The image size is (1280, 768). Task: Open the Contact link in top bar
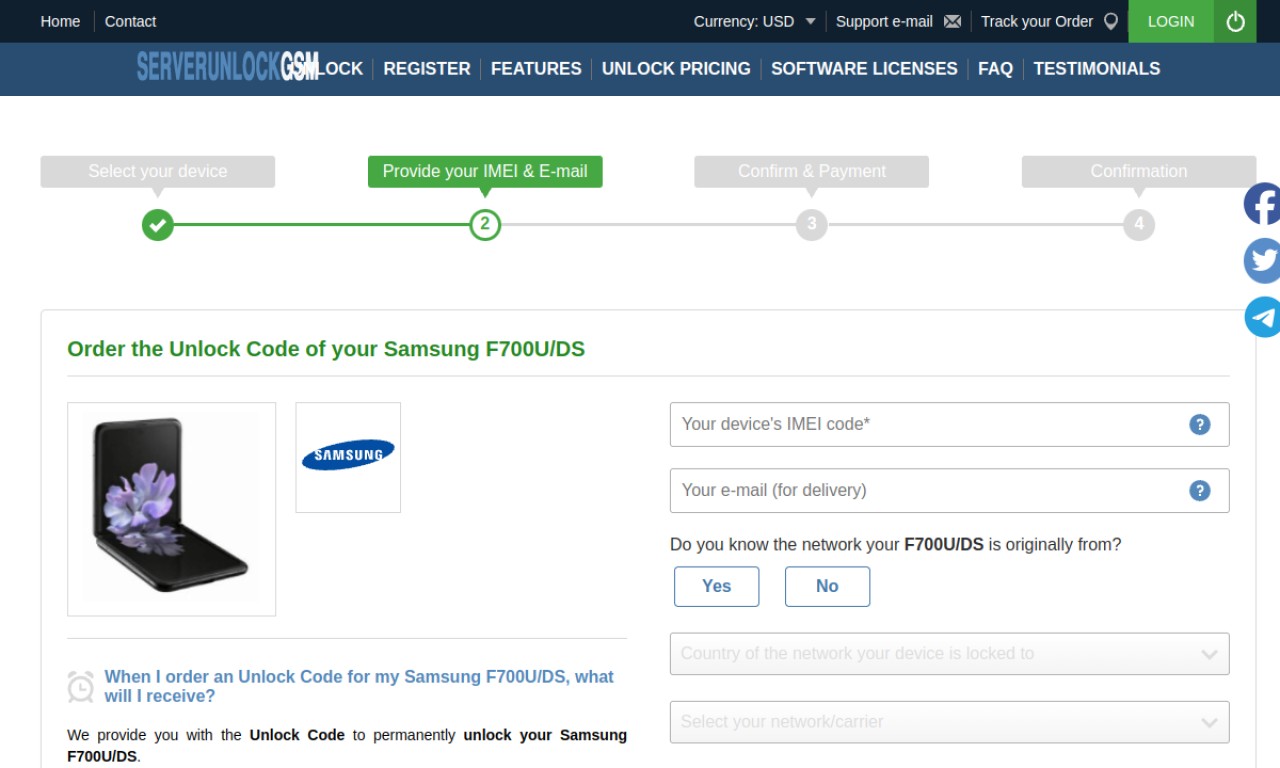click(x=130, y=21)
